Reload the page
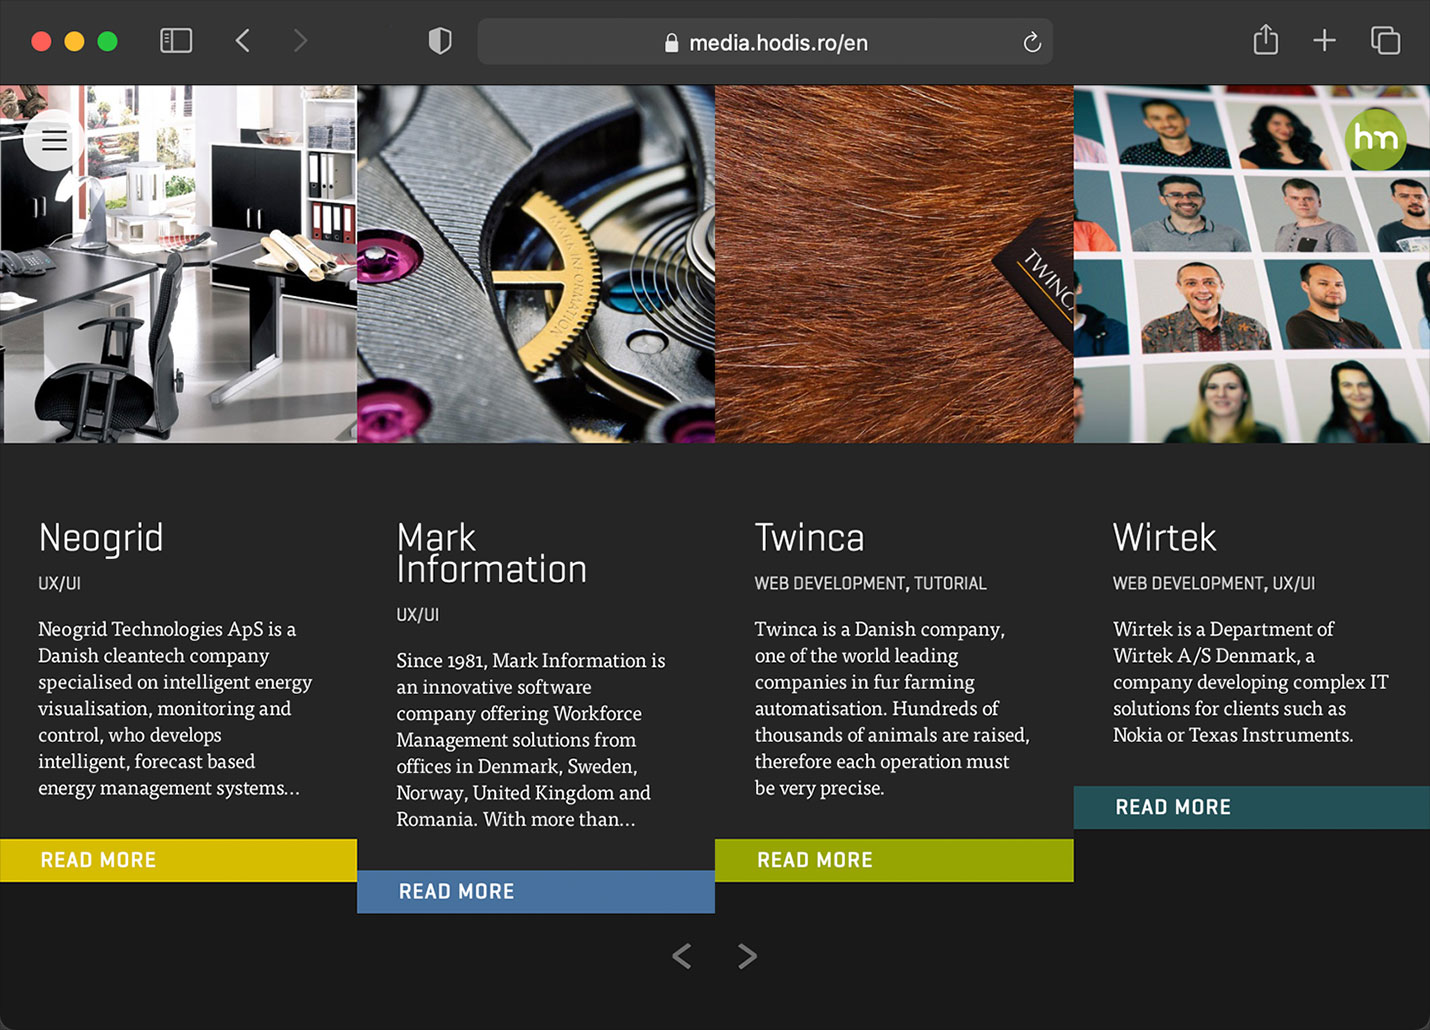This screenshot has width=1430, height=1030. click(x=1032, y=42)
